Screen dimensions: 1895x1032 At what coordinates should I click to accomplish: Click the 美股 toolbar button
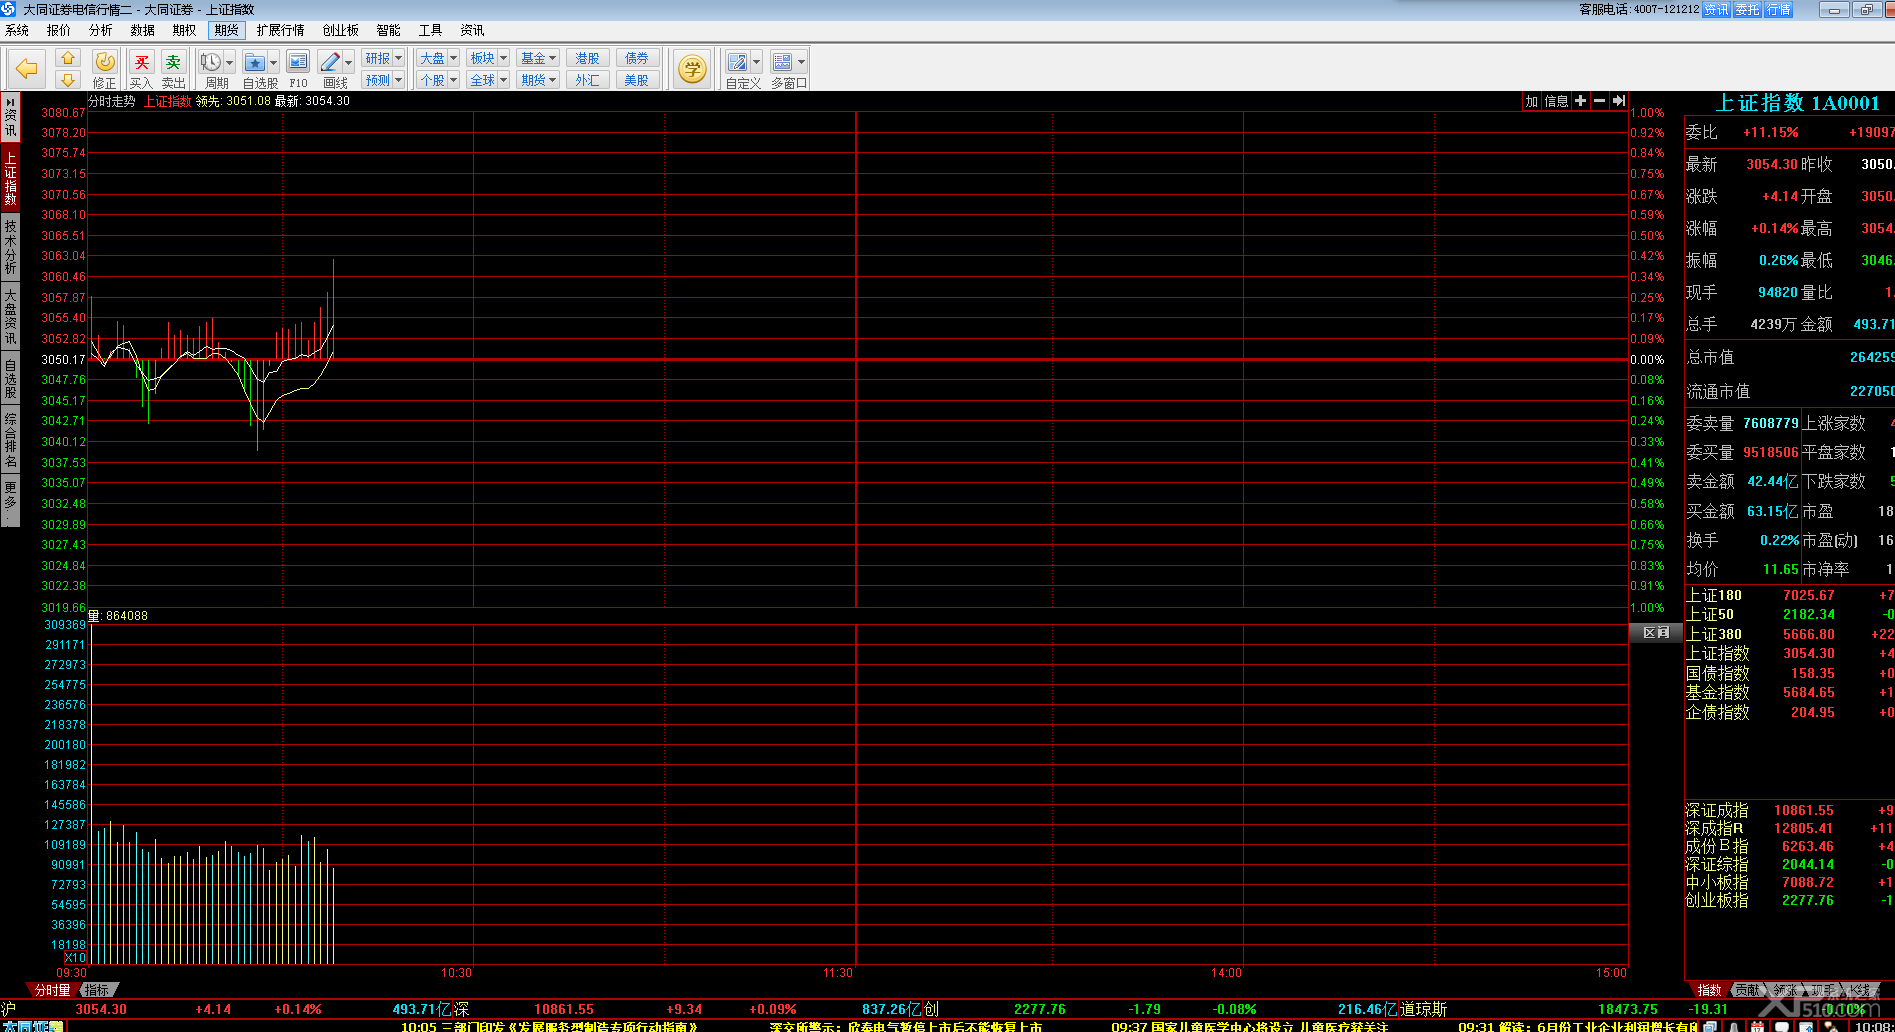coord(636,80)
